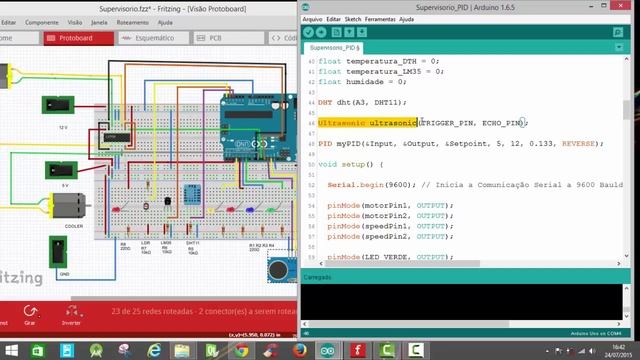Select the red LED at the breadboard's left
Viewport: 640px width, 360px height.
coord(116,209)
